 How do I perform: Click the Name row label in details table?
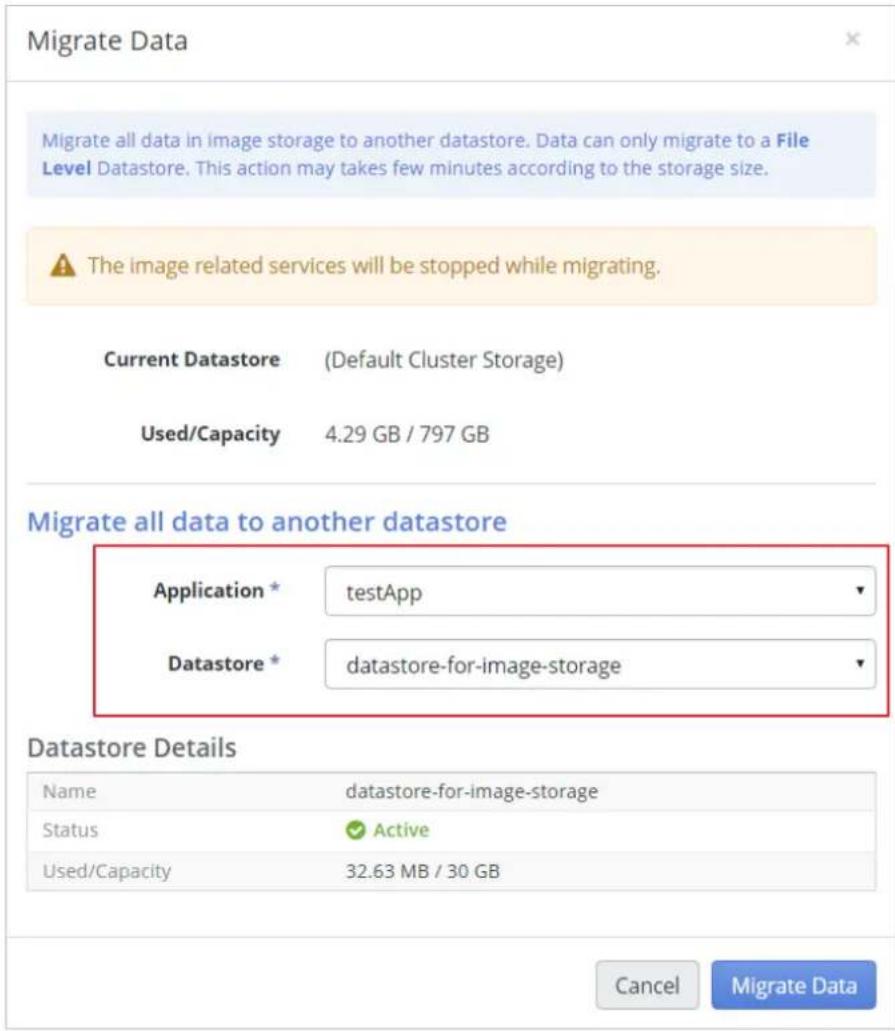tap(69, 792)
